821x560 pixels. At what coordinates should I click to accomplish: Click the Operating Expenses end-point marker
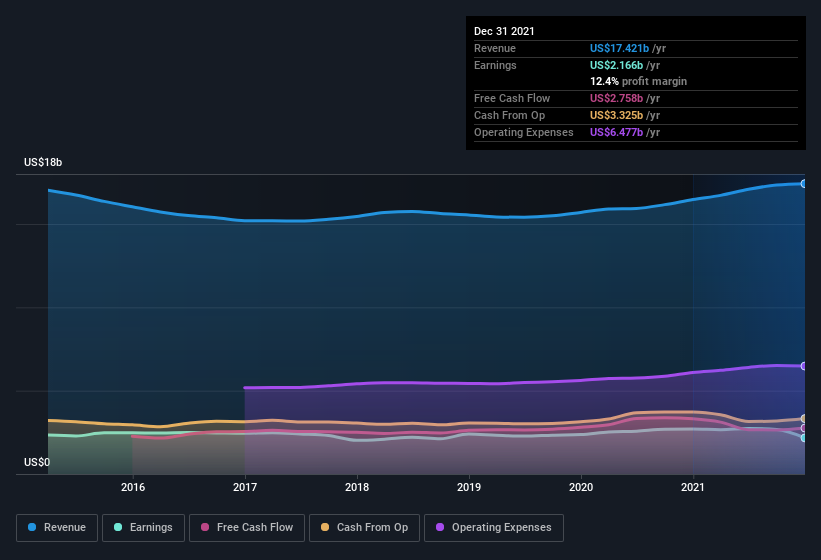[803, 366]
